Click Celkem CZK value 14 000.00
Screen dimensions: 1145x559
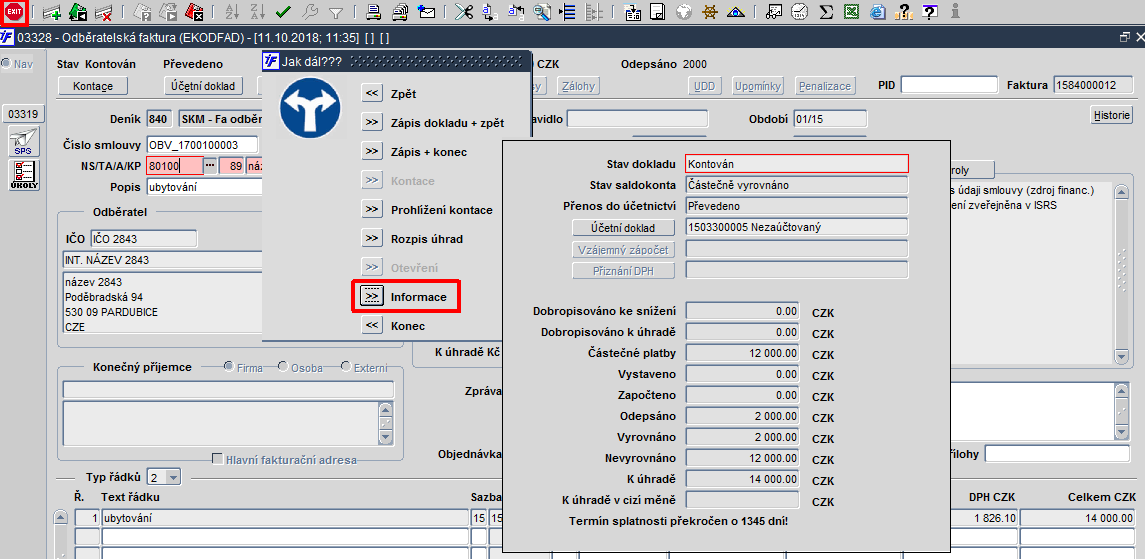[x=1079, y=518]
